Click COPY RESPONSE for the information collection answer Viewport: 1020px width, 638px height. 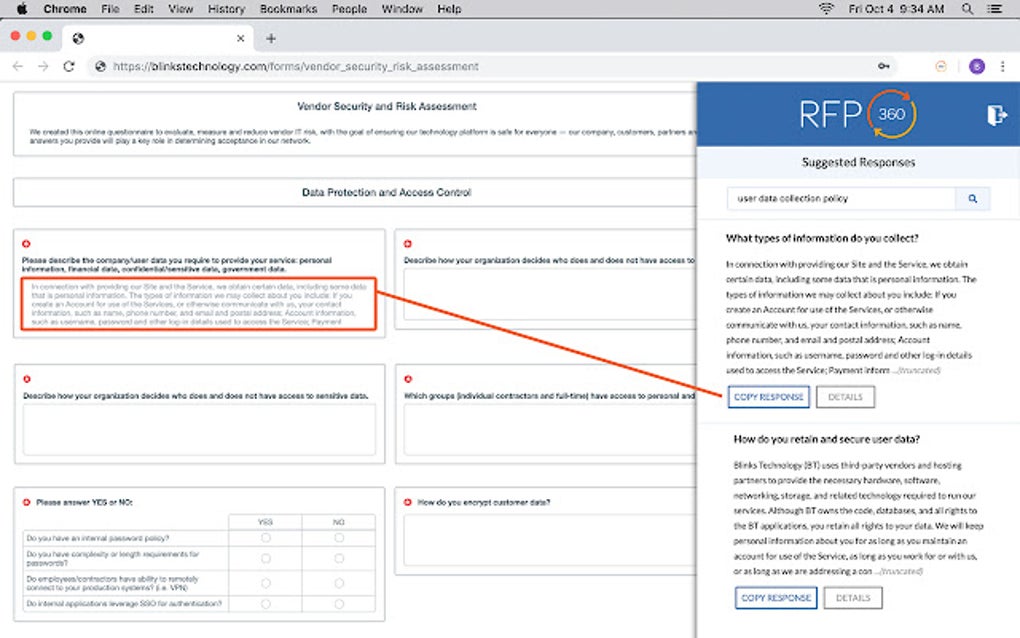coord(768,396)
